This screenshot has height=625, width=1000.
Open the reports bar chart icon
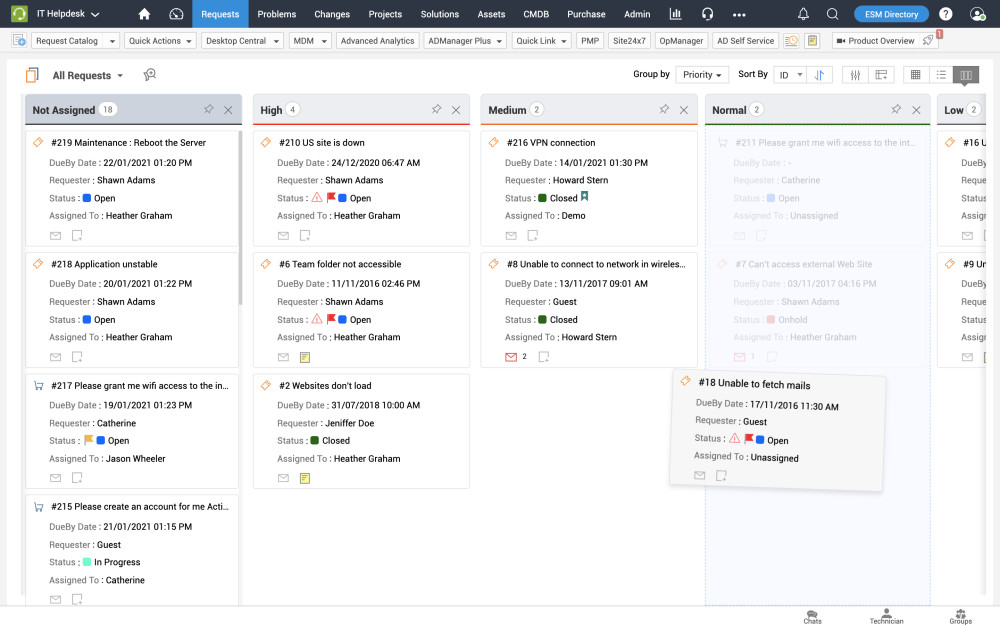point(675,14)
